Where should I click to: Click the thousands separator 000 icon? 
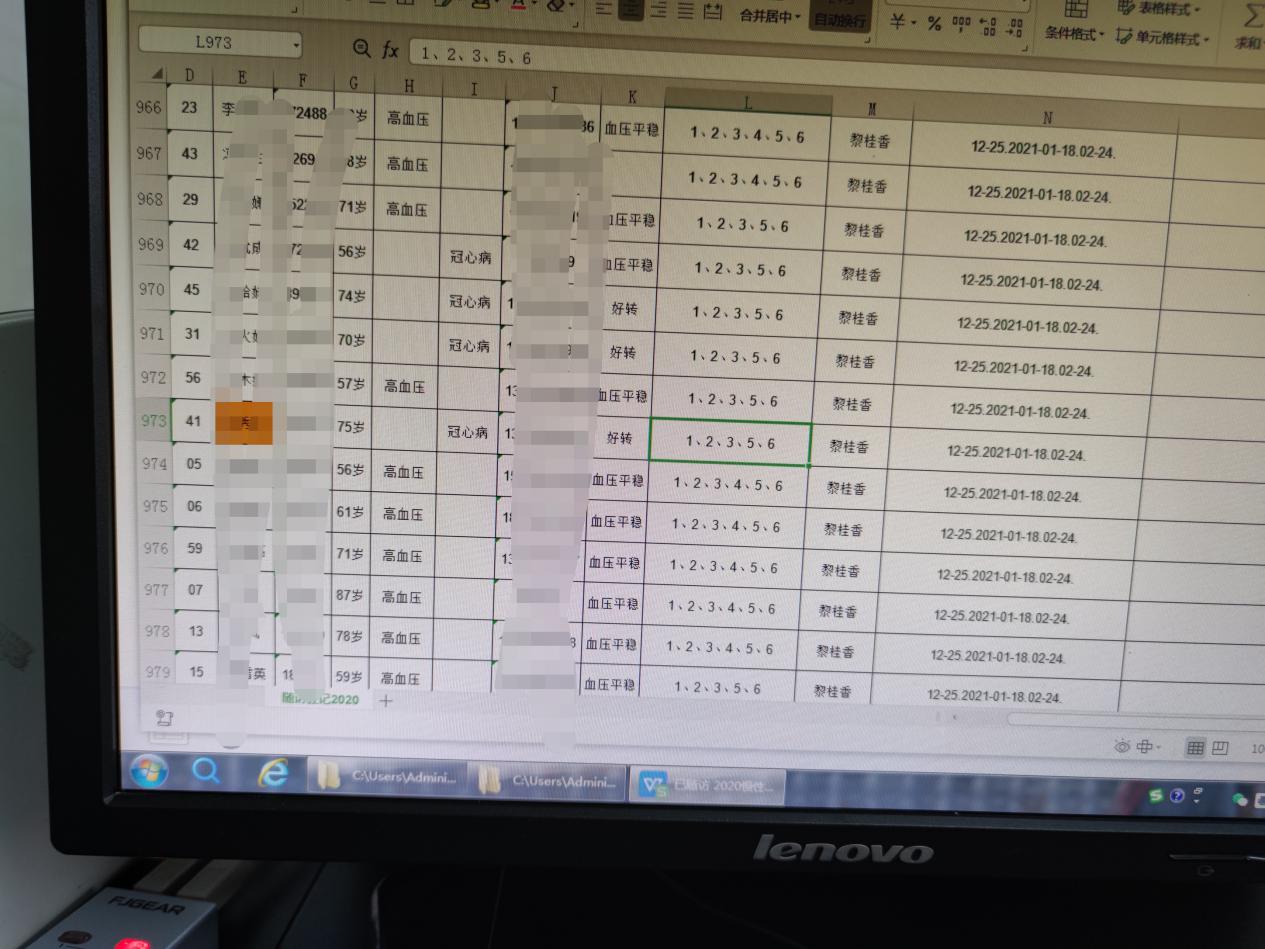point(962,25)
